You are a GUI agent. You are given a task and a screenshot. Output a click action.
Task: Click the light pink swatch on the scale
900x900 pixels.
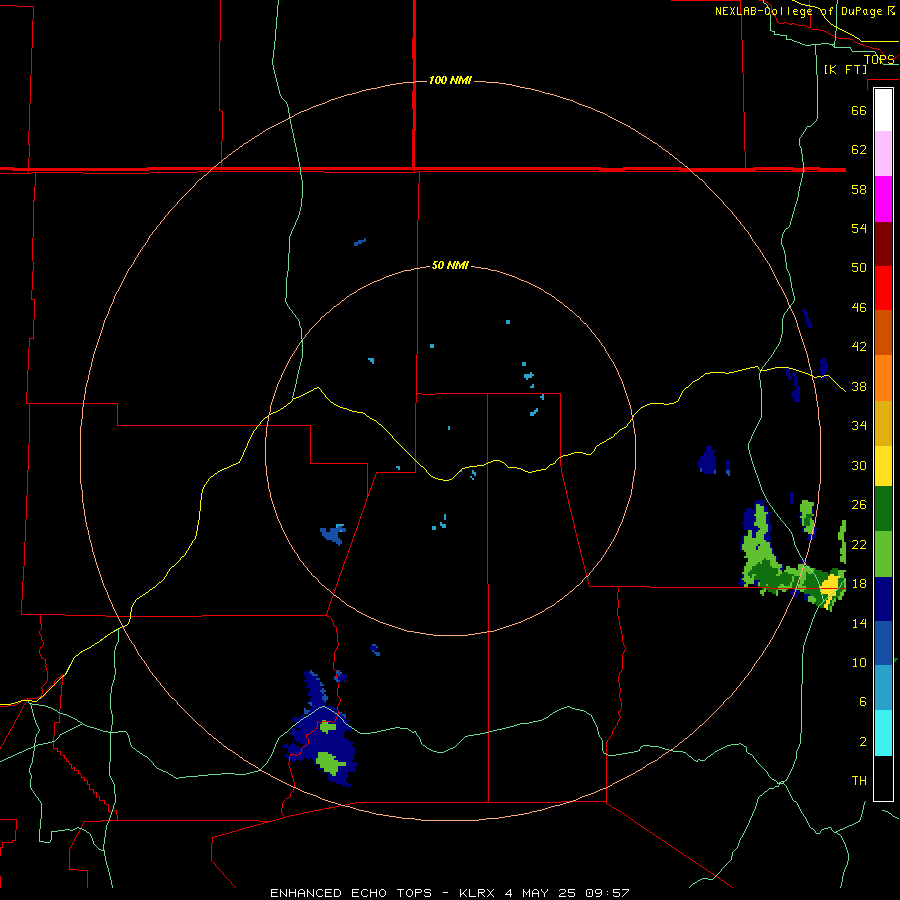883,154
